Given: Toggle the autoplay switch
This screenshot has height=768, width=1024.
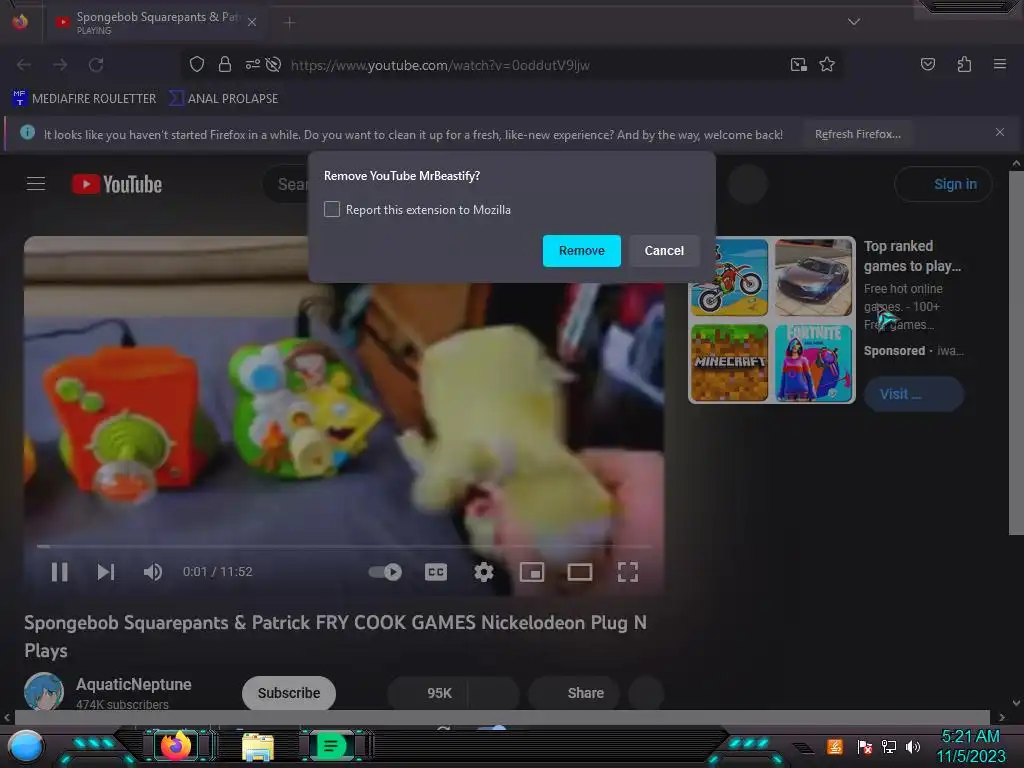Looking at the screenshot, I should (385, 572).
